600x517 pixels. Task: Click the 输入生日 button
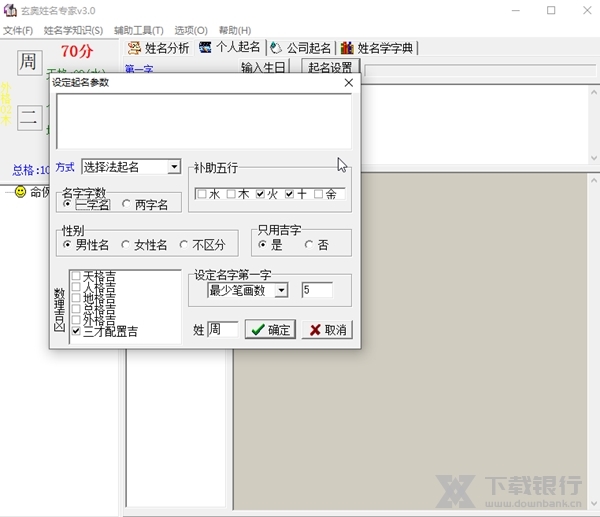pos(263,67)
